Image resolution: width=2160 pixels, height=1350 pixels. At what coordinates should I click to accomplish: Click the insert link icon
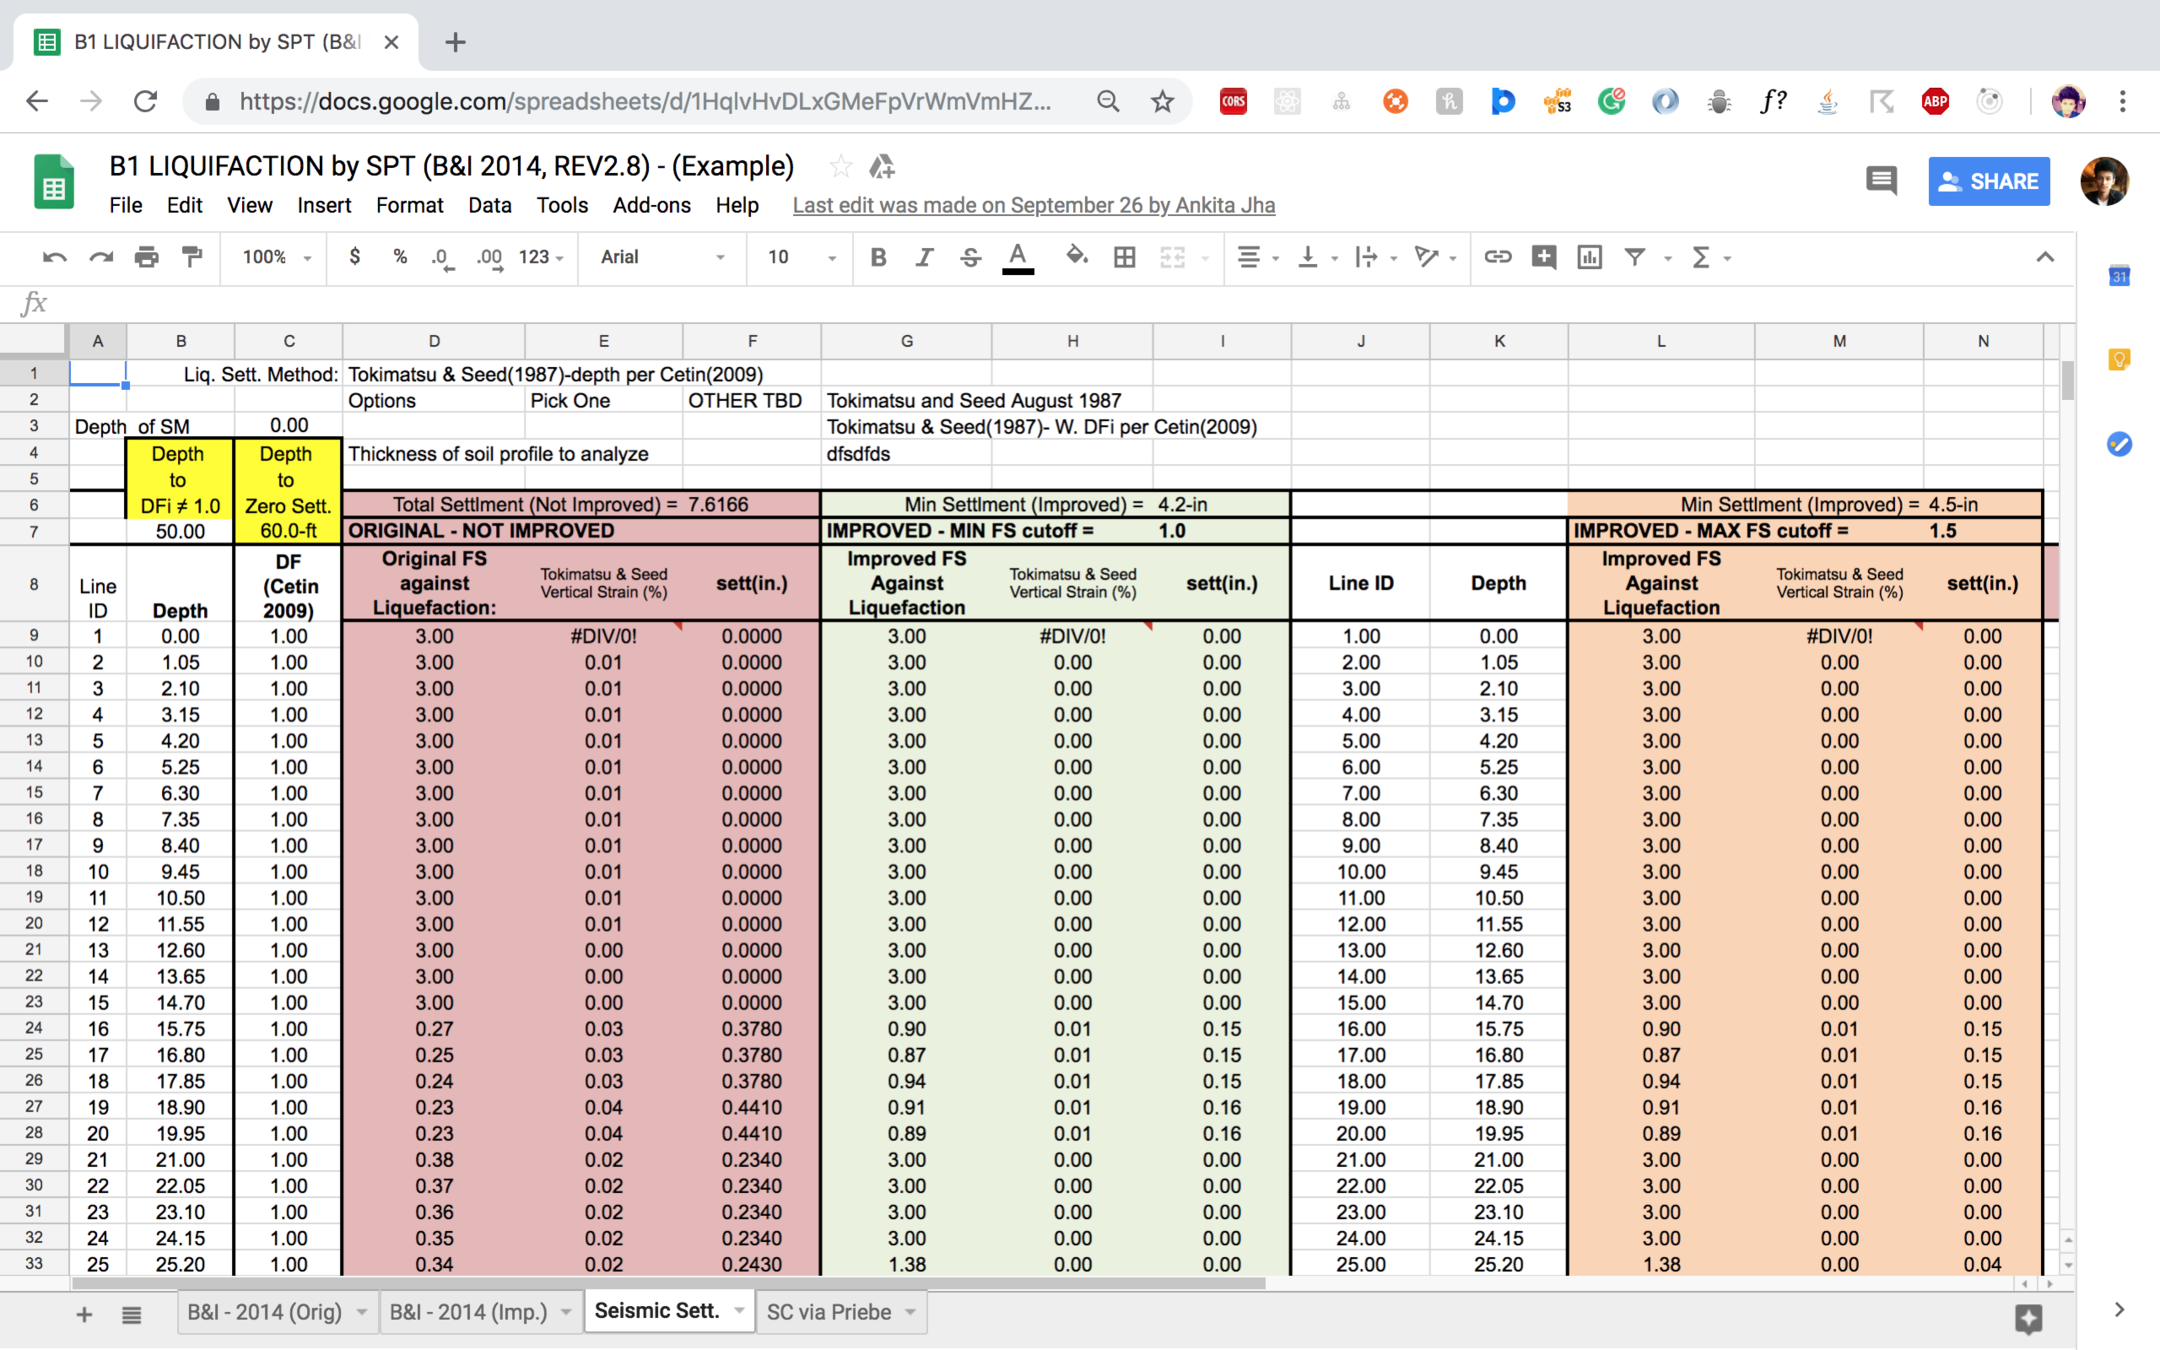point(1496,257)
